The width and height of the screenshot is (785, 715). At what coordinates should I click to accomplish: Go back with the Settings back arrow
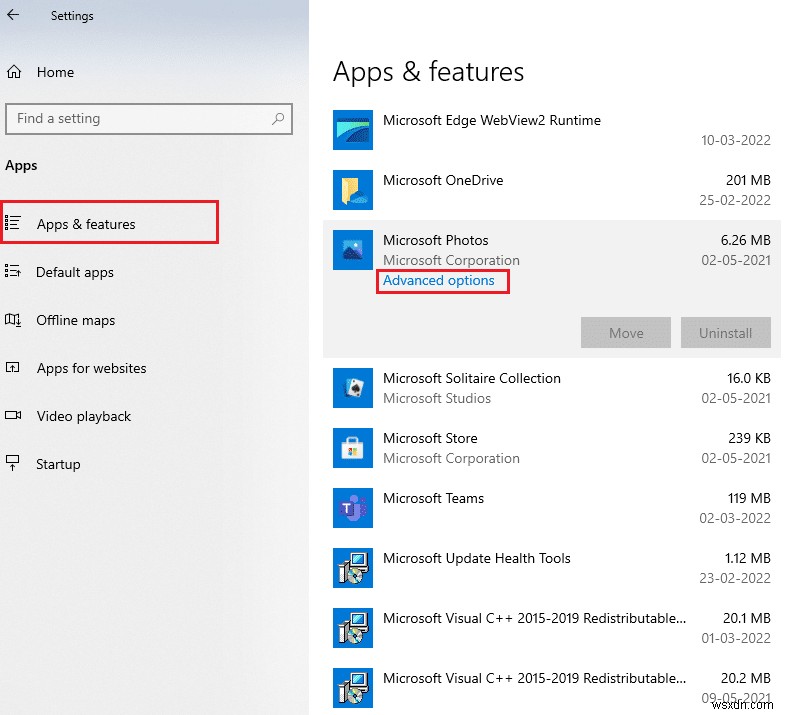(x=13, y=15)
